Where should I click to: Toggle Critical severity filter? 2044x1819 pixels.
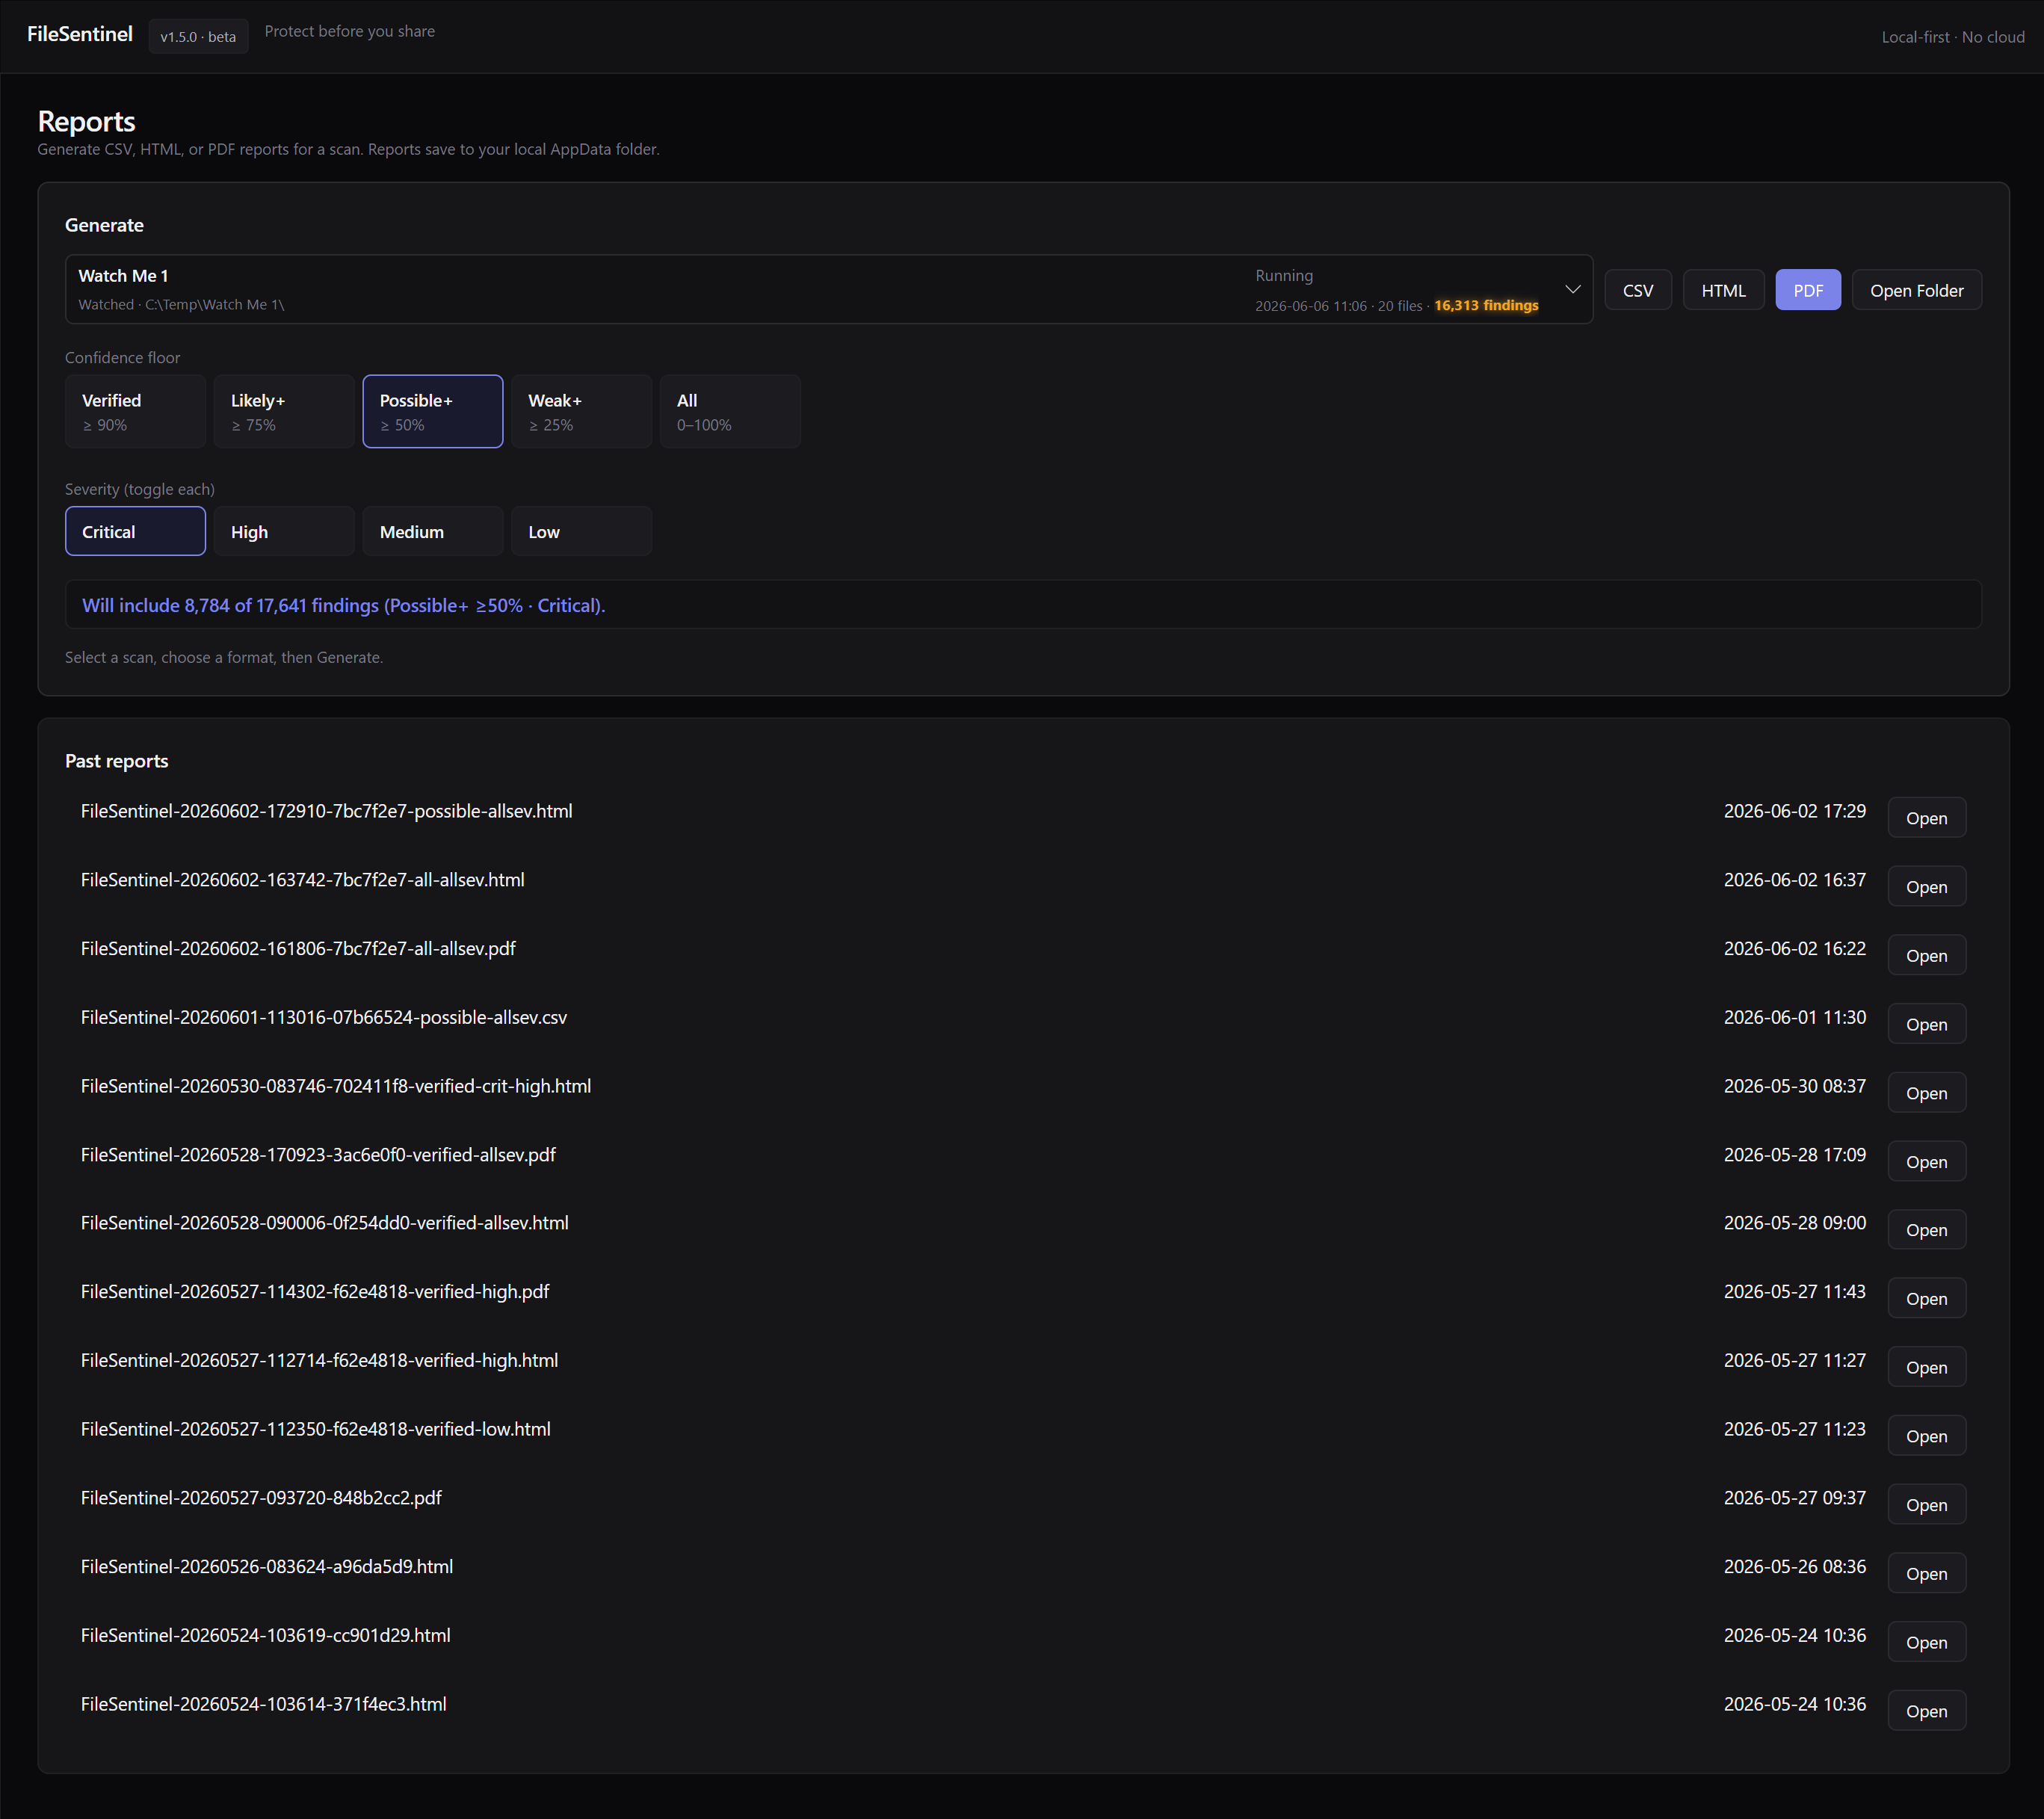[135, 531]
